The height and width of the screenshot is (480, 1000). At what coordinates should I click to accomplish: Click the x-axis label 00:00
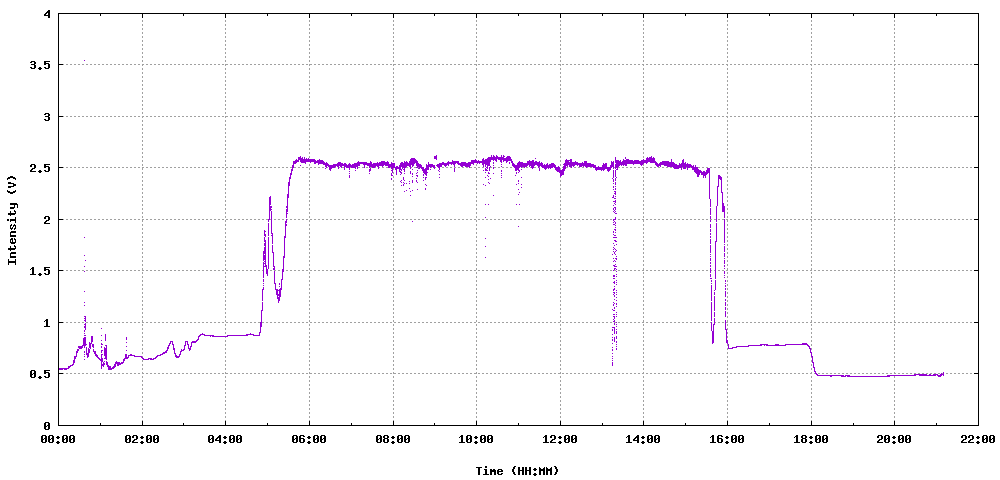tap(59, 439)
